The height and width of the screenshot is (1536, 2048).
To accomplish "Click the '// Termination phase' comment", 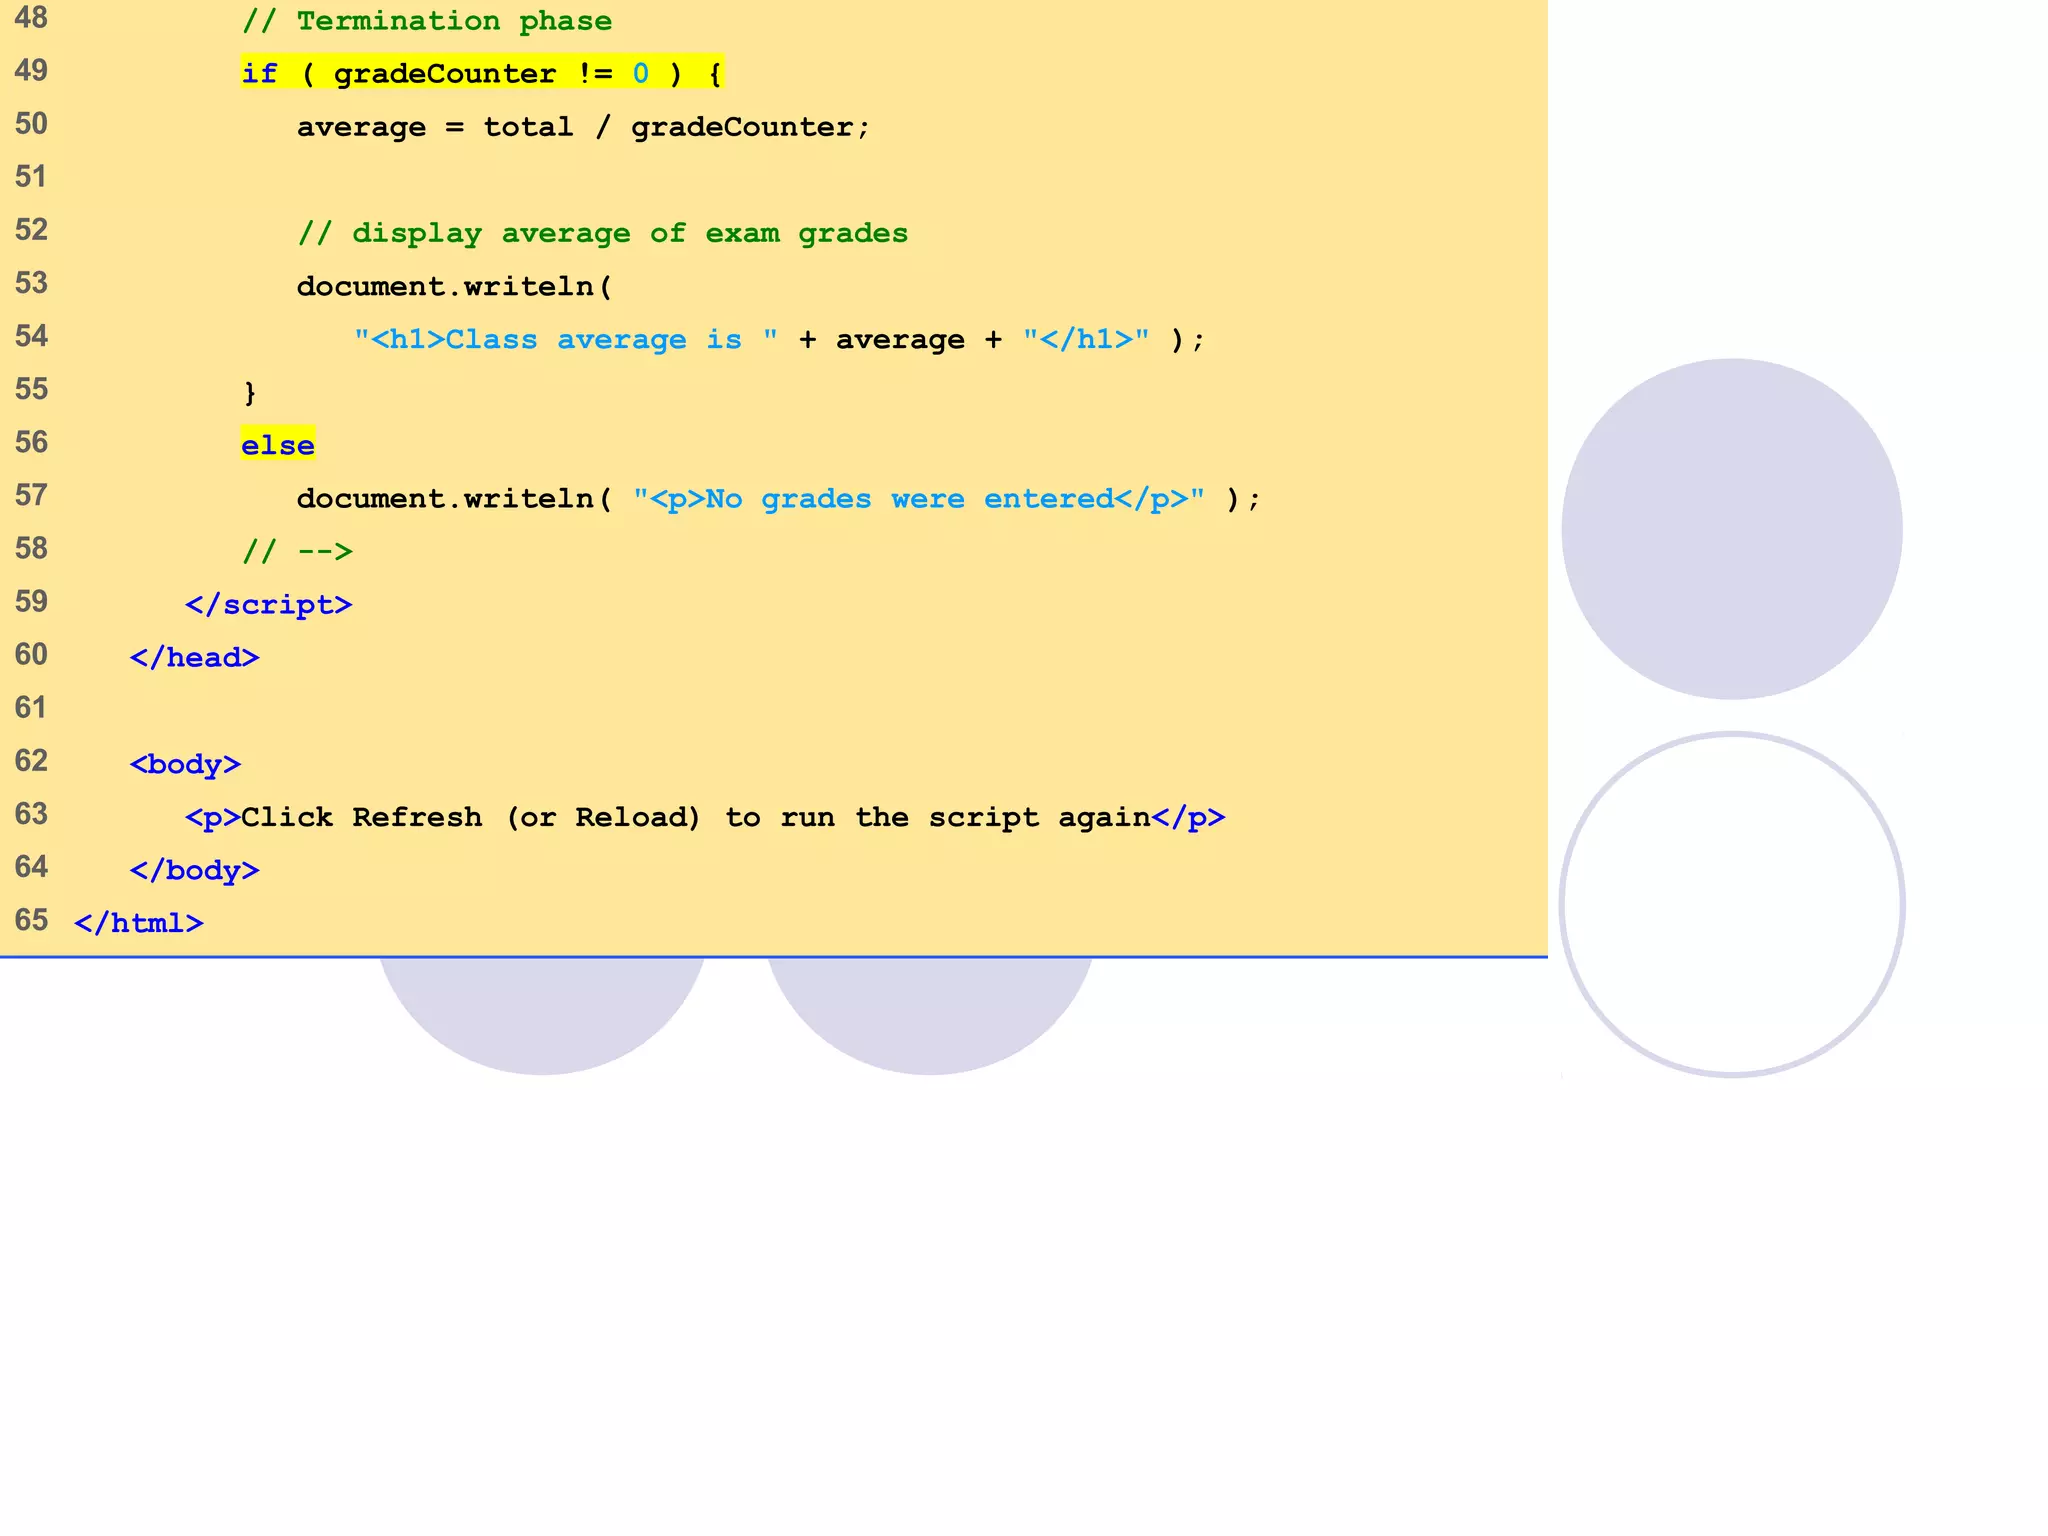I will (427, 21).
